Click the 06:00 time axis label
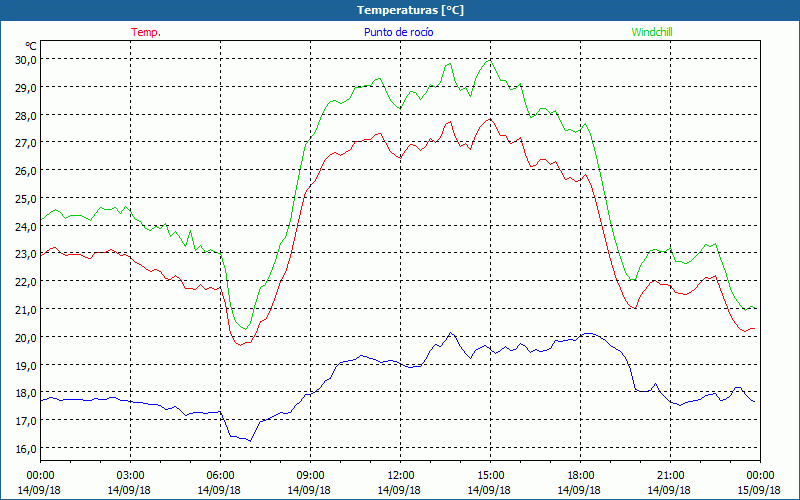 [220, 476]
